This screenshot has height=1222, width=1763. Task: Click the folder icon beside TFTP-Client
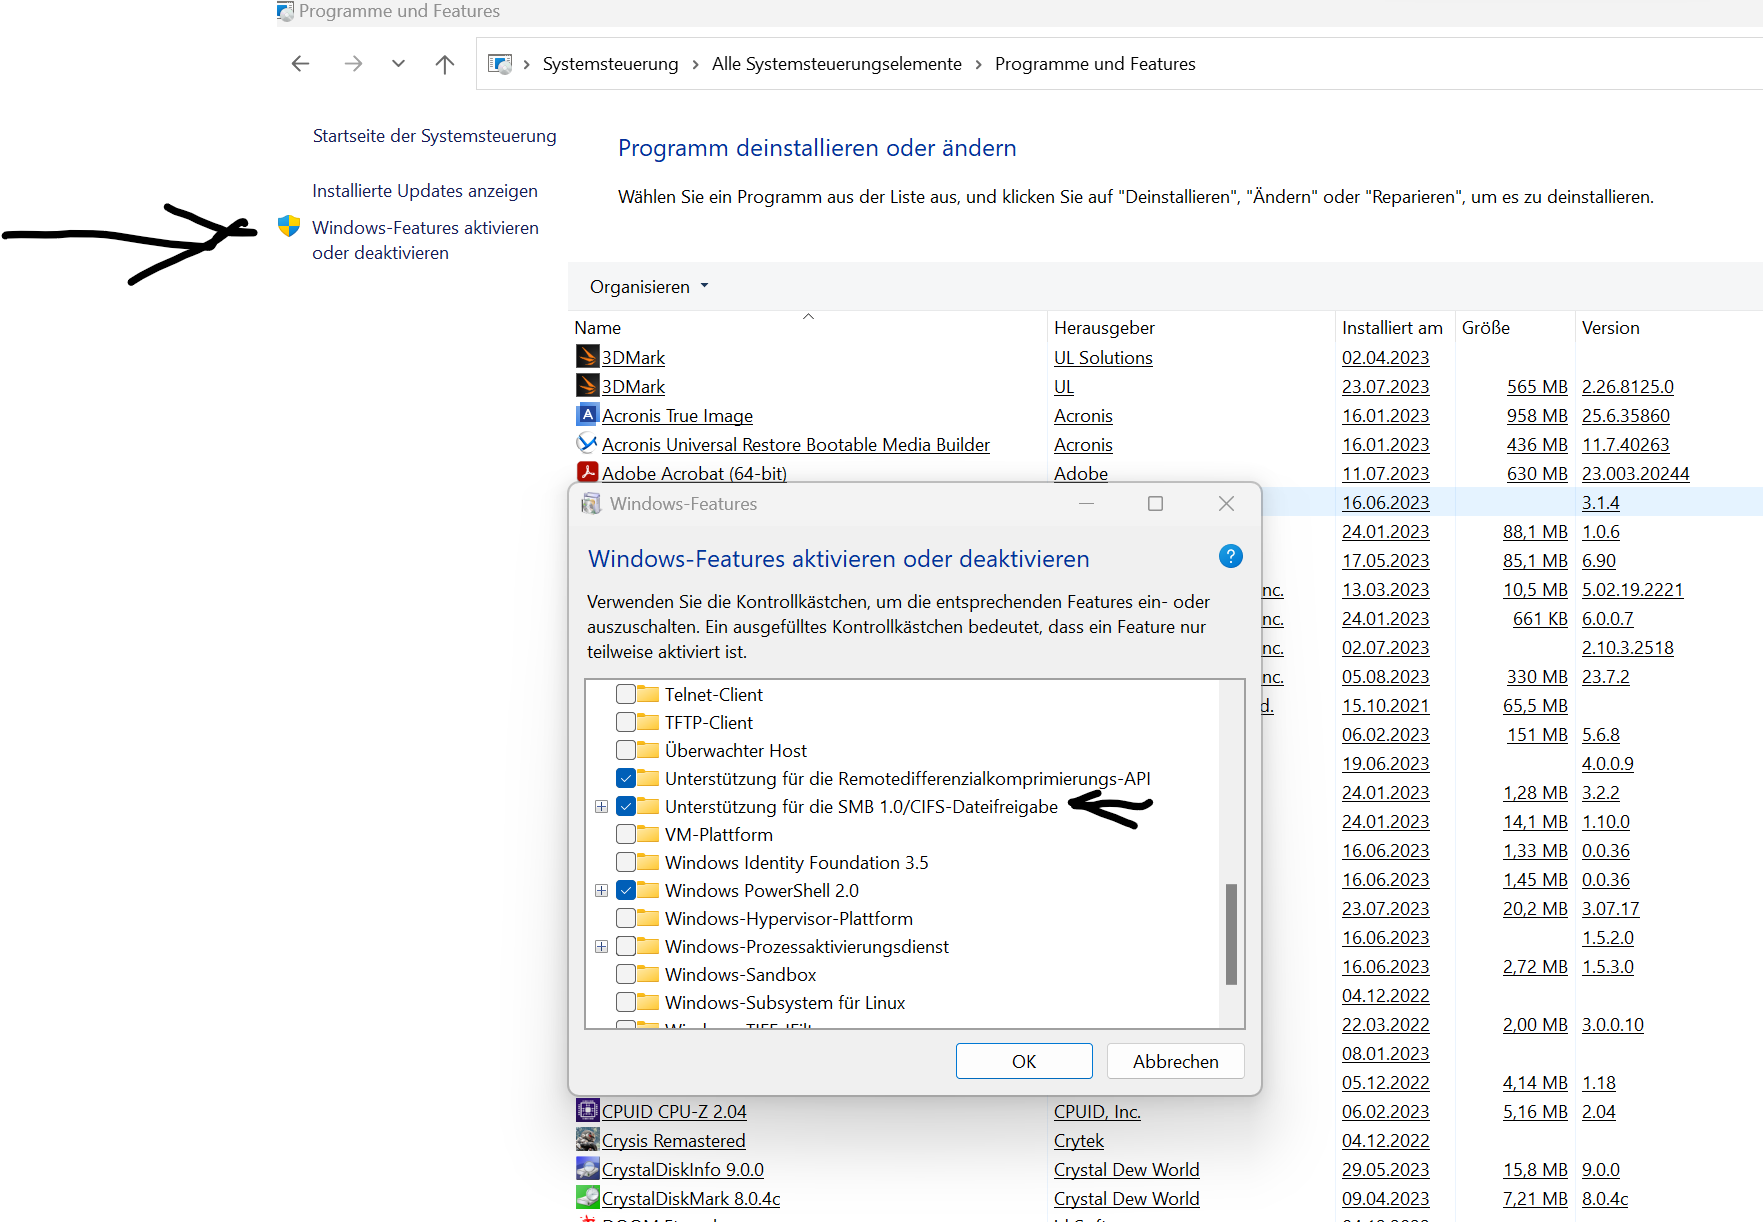(648, 722)
